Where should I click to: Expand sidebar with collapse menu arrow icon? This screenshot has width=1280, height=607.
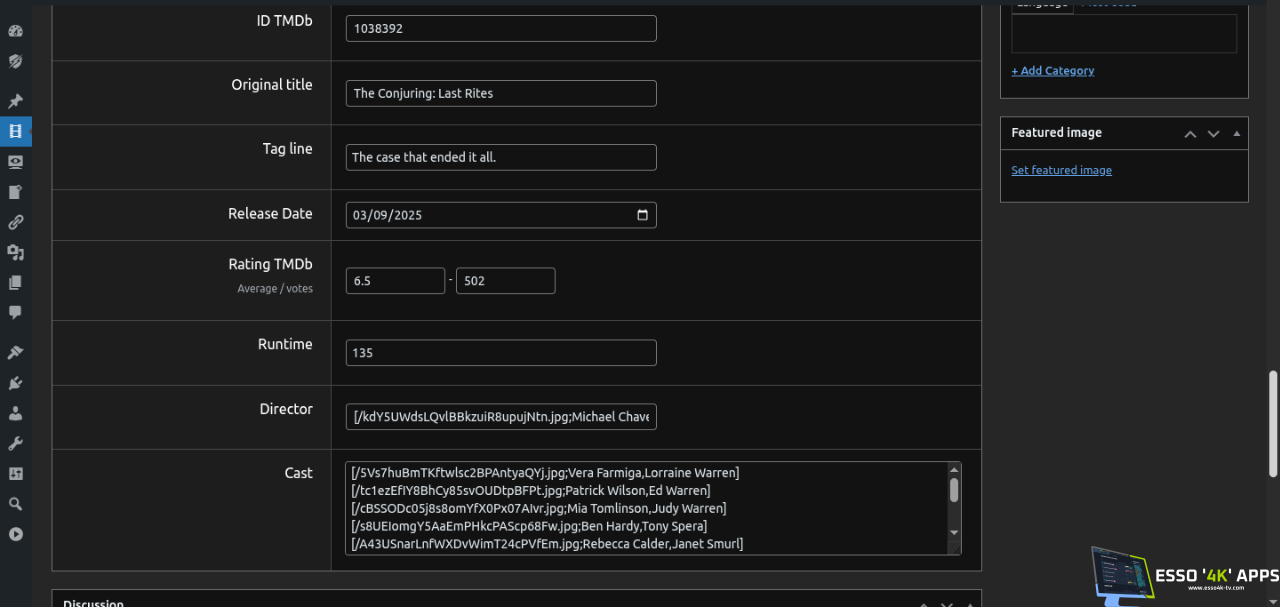pos(15,534)
